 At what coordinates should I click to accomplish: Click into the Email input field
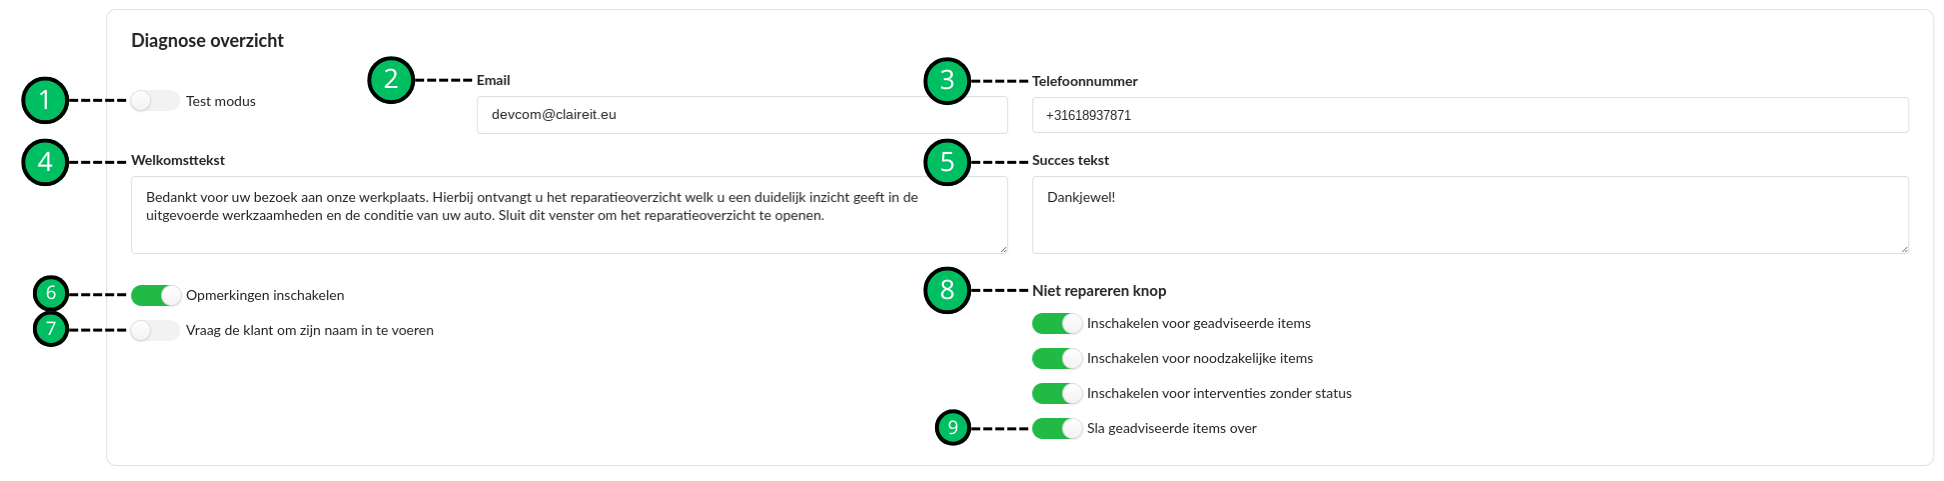coord(741,115)
